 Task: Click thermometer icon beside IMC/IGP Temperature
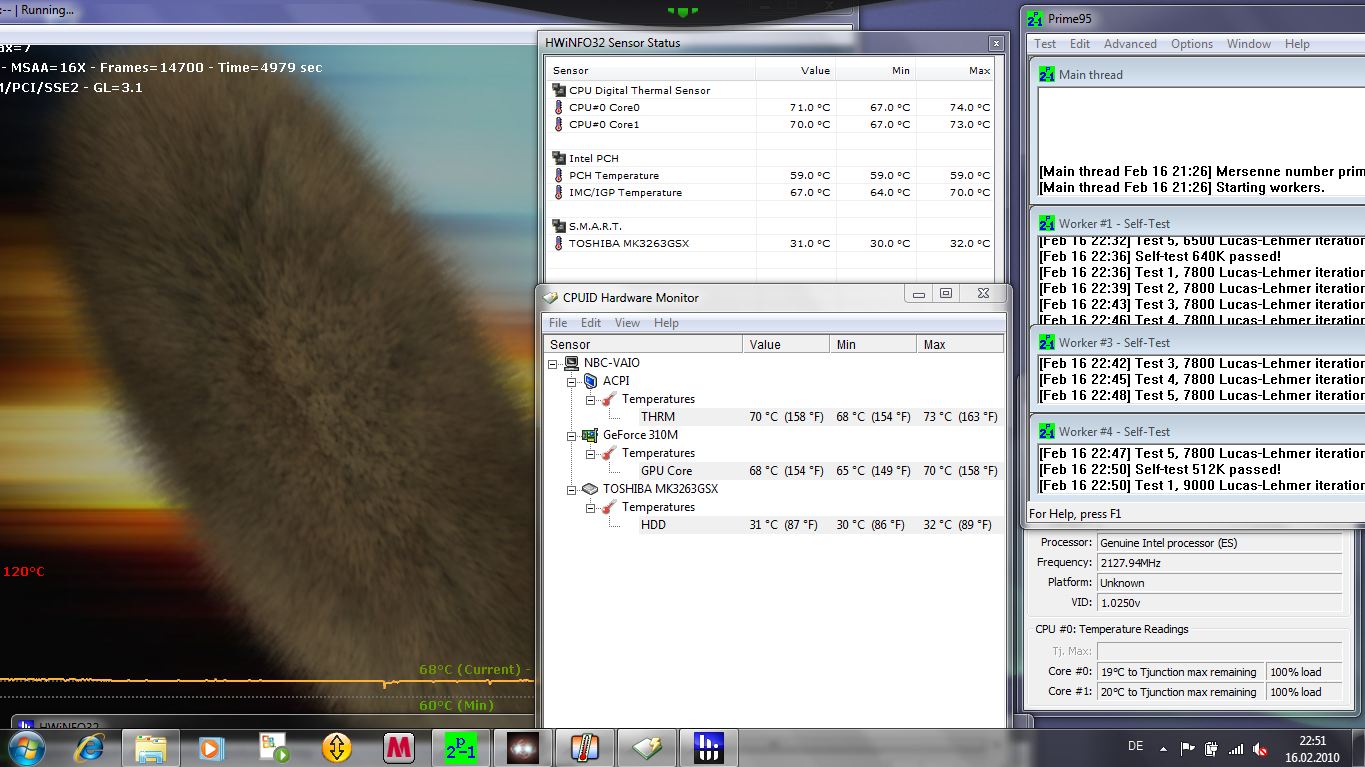(x=558, y=192)
